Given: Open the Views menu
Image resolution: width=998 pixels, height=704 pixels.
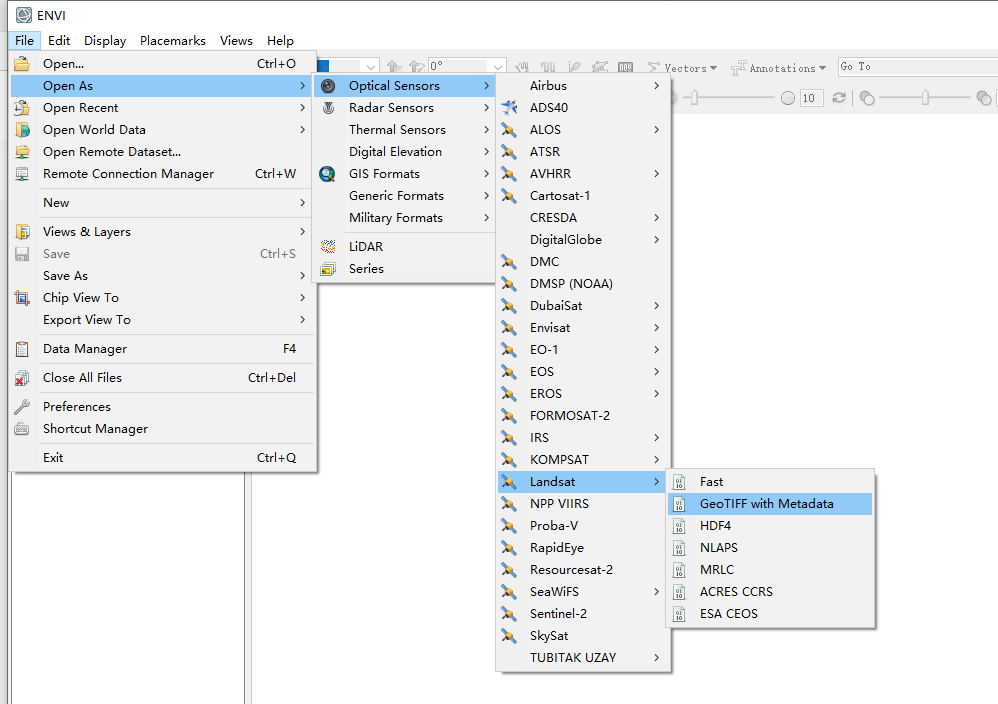Looking at the screenshot, I should [236, 41].
